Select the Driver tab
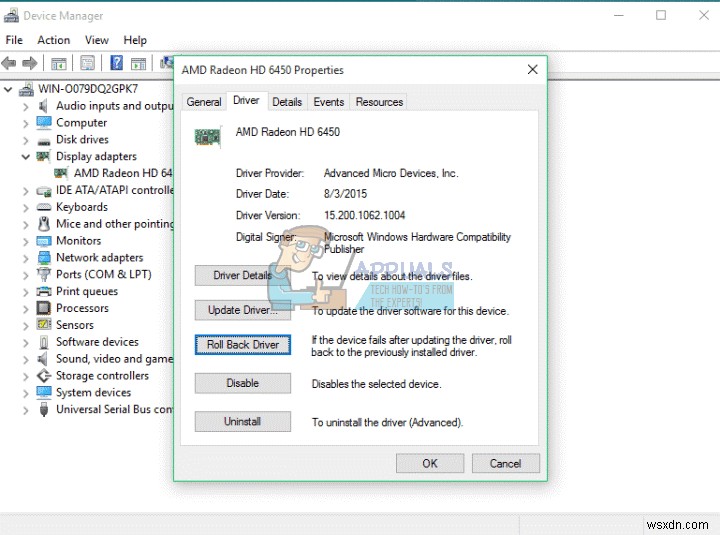Image resolution: width=720 pixels, height=535 pixels. (x=246, y=101)
